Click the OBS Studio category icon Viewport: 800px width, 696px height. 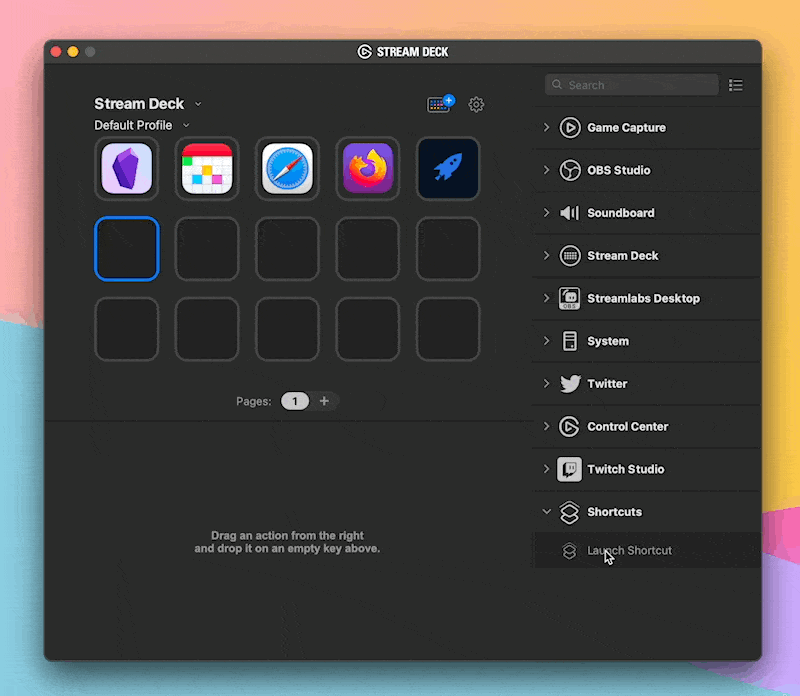pos(570,170)
